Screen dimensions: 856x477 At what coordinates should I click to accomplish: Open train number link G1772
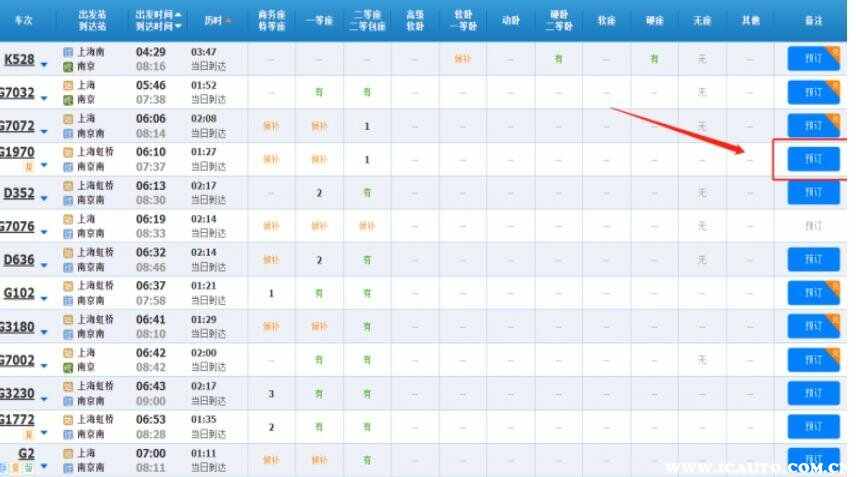(17, 420)
